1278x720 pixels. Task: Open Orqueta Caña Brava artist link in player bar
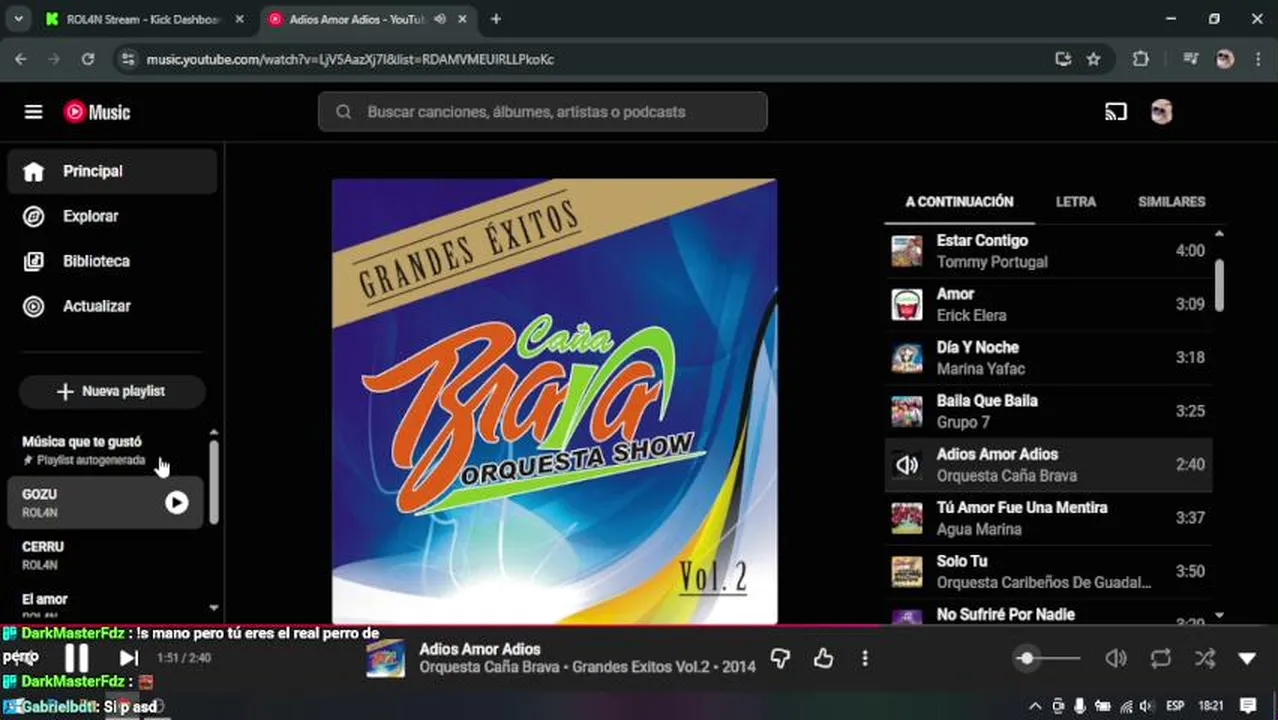(490, 667)
